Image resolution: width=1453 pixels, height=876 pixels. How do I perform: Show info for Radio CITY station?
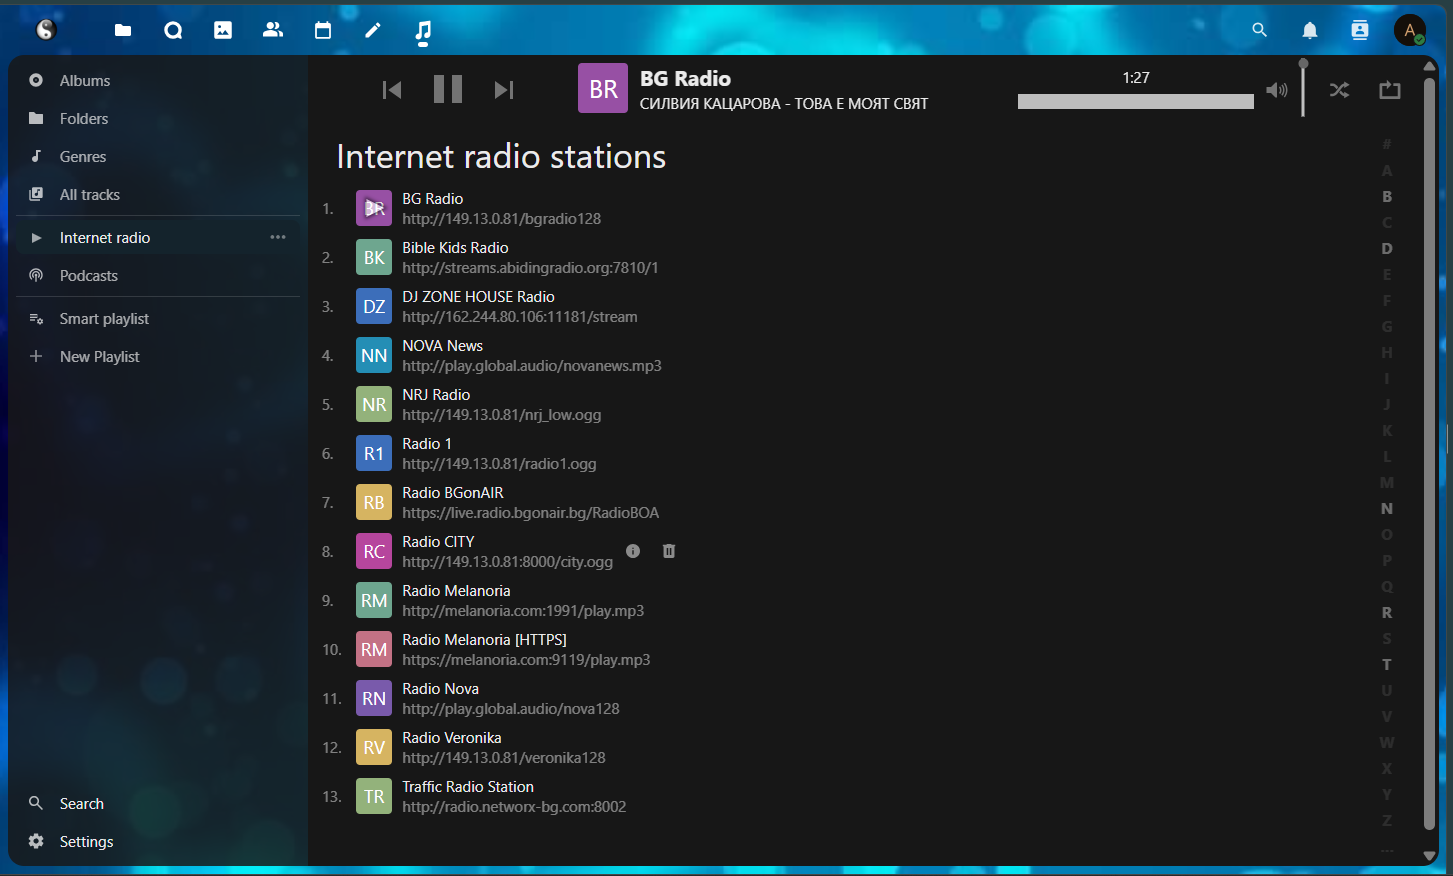pyautogui.click(x=633, y=551)
